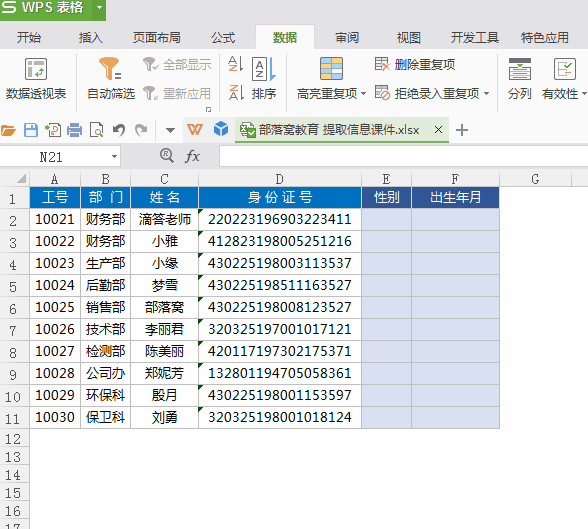Viewport: 588px width, 529px height.
Task: Open print preview icon
Action: click(97, 130)
